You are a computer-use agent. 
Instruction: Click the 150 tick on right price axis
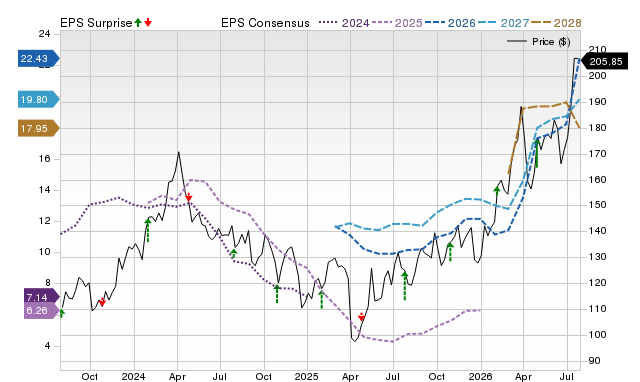(598, 205)
